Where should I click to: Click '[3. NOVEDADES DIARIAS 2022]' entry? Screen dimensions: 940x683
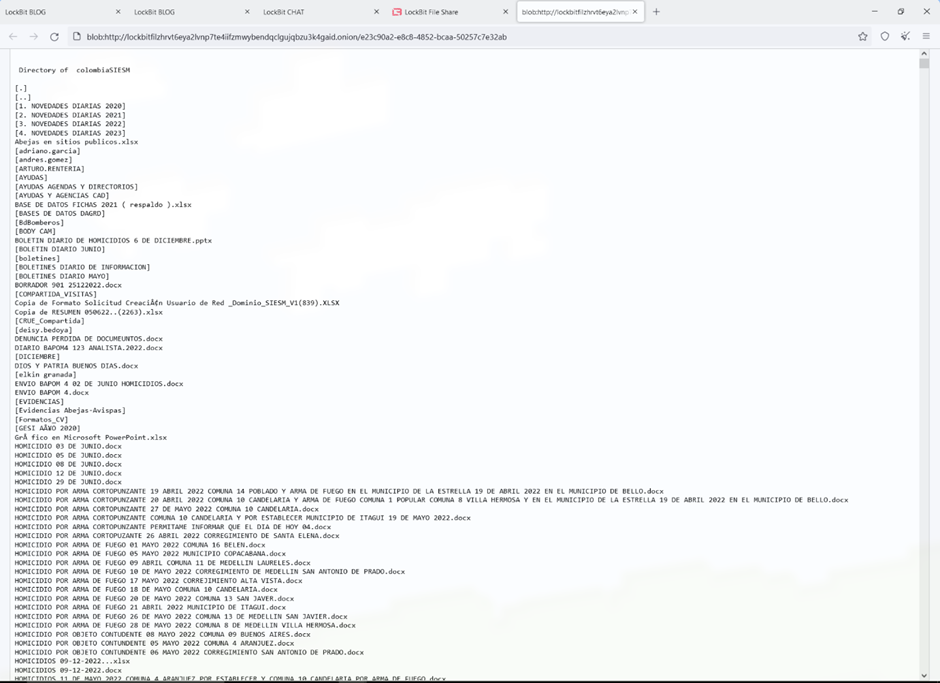point(70,124)
